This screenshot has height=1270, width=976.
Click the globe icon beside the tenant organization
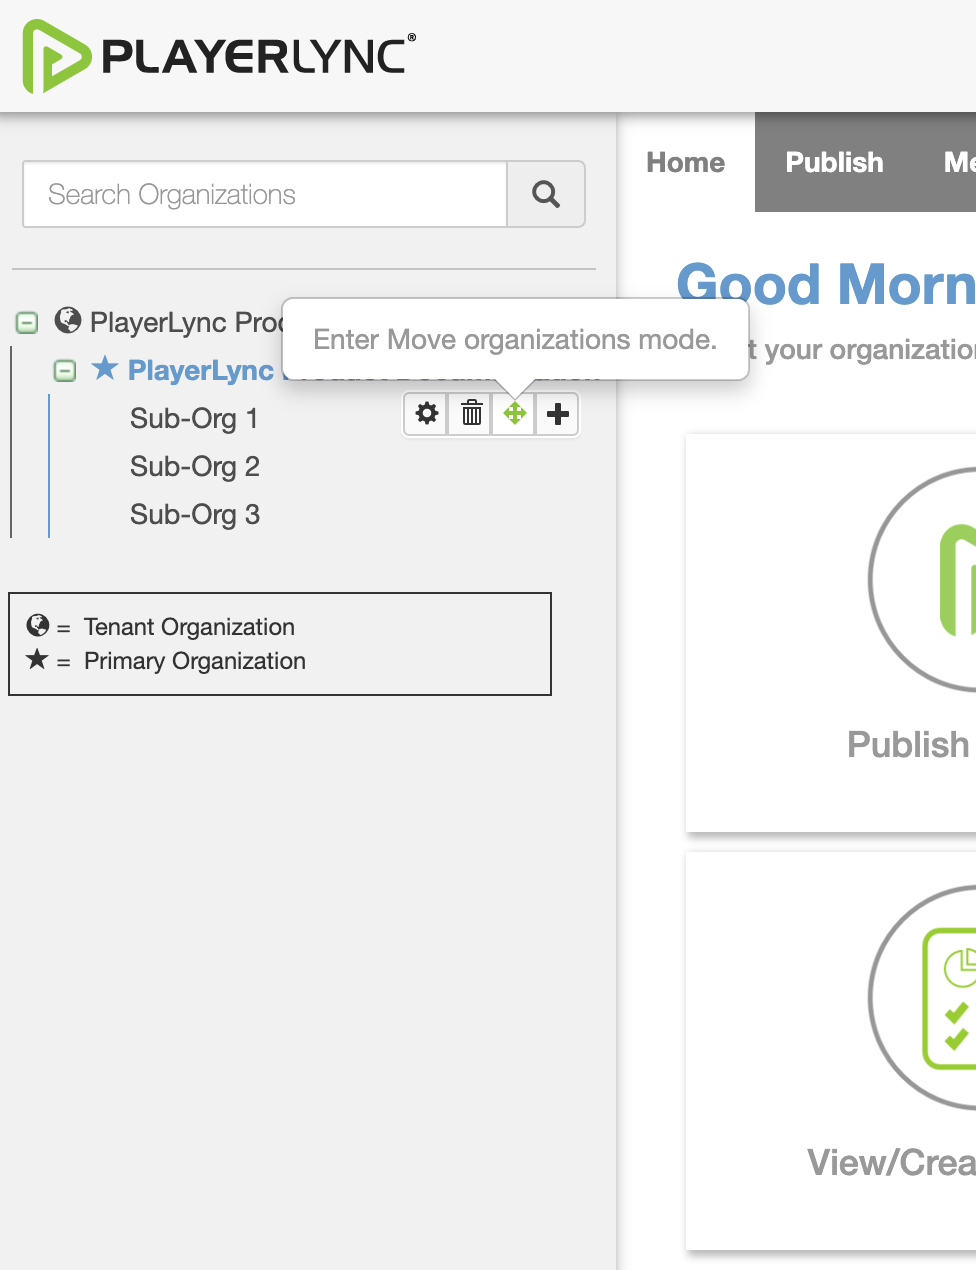pyautogui.click(x=68, y=321)
